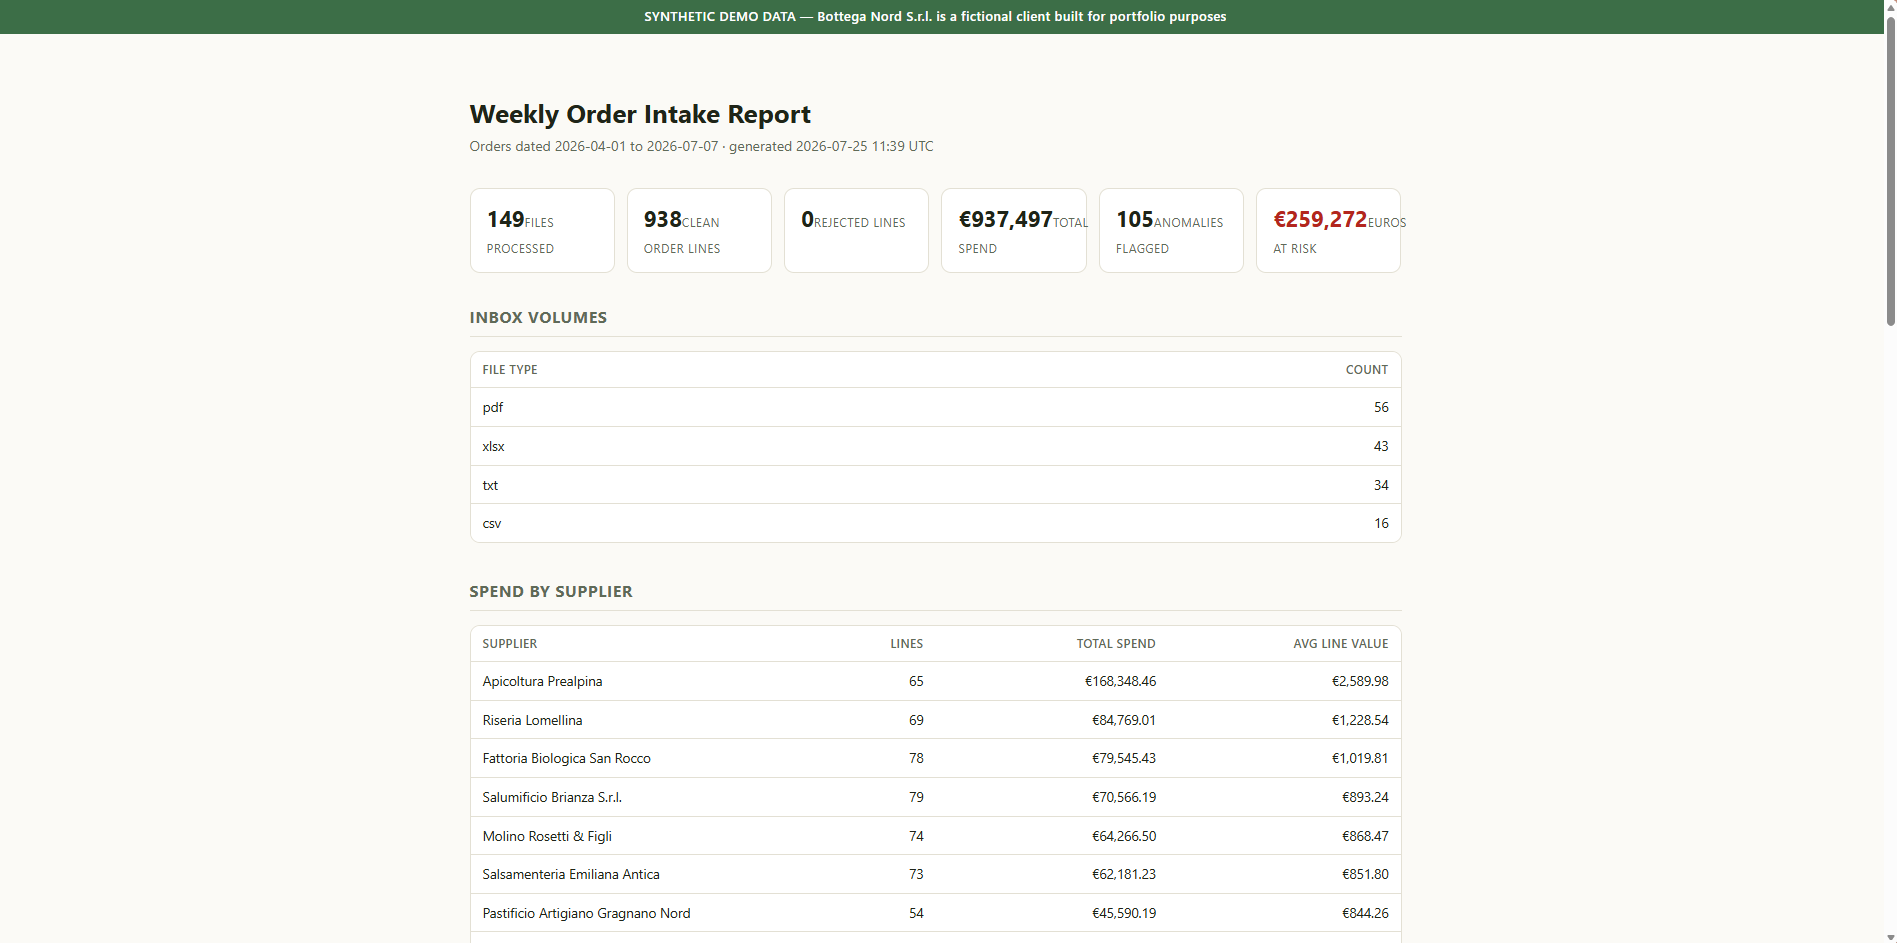Click total spend €64,266.50
The height and width of the screenshot is (943, 1897).
tap(1124, 836)
